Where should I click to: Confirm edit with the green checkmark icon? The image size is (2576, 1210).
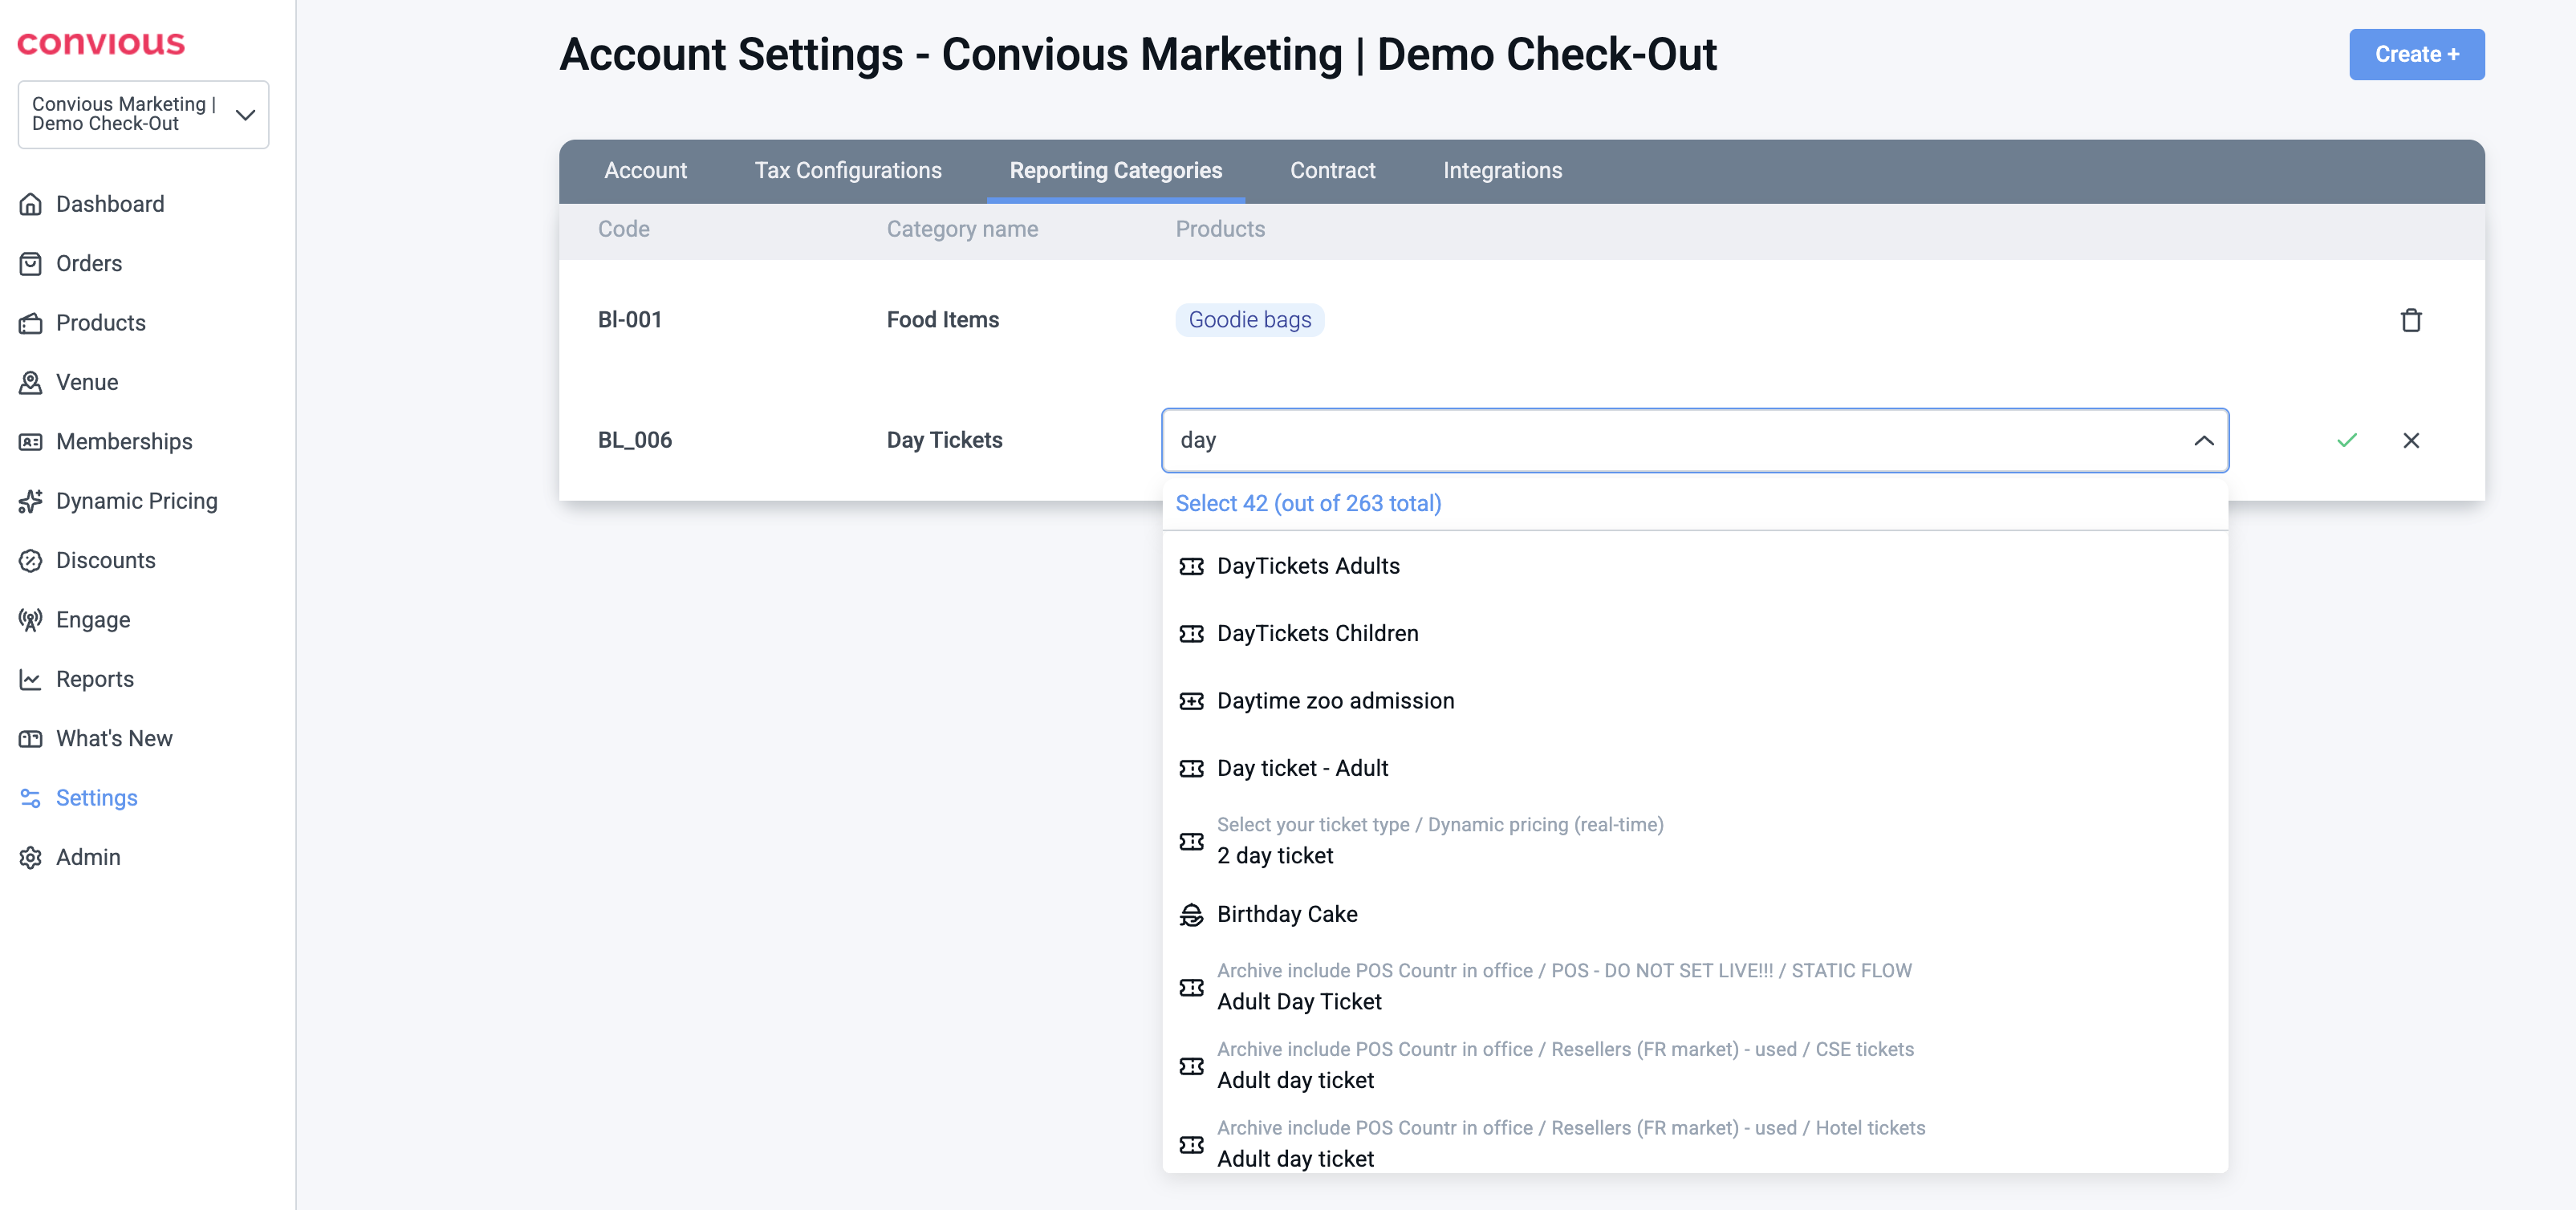click(x=2346, y=440)
